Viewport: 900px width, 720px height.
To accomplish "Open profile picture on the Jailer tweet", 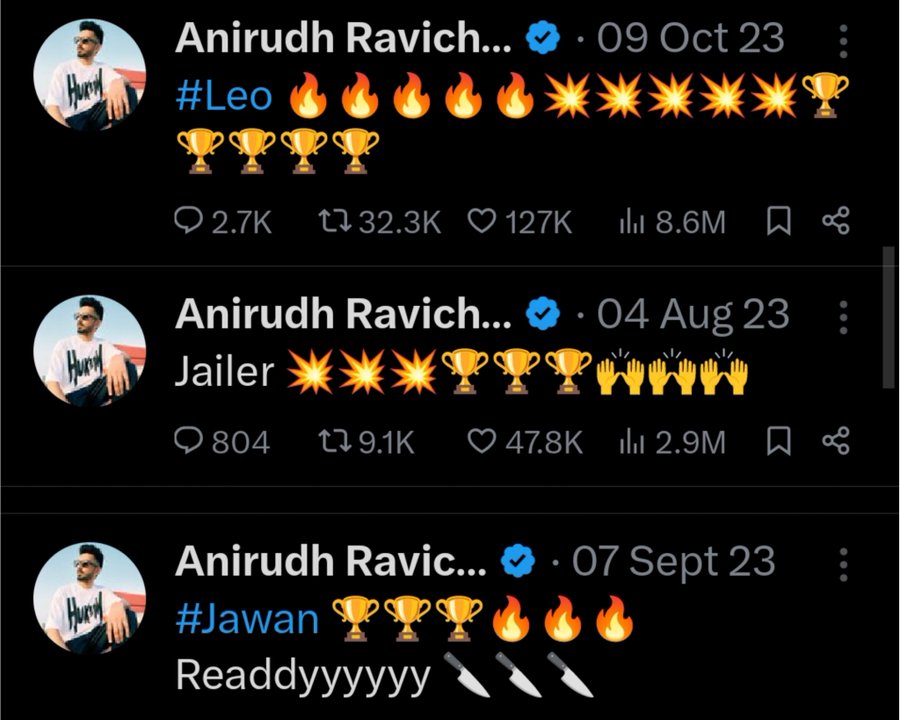I will 90,351.
